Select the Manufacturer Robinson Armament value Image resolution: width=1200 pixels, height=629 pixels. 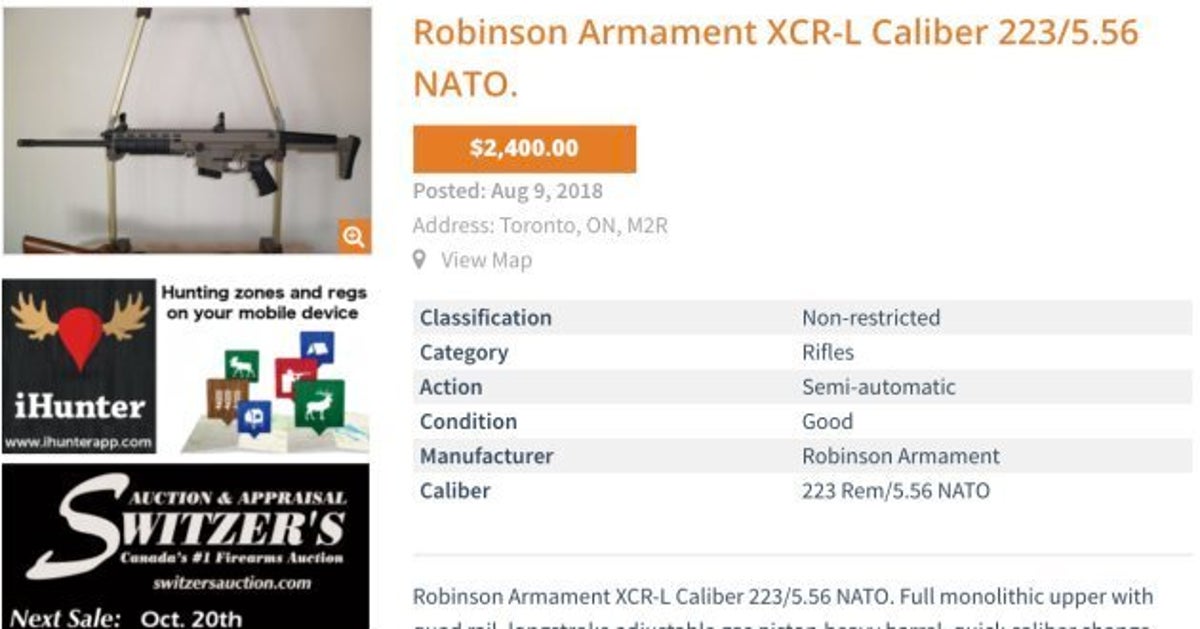900,456
